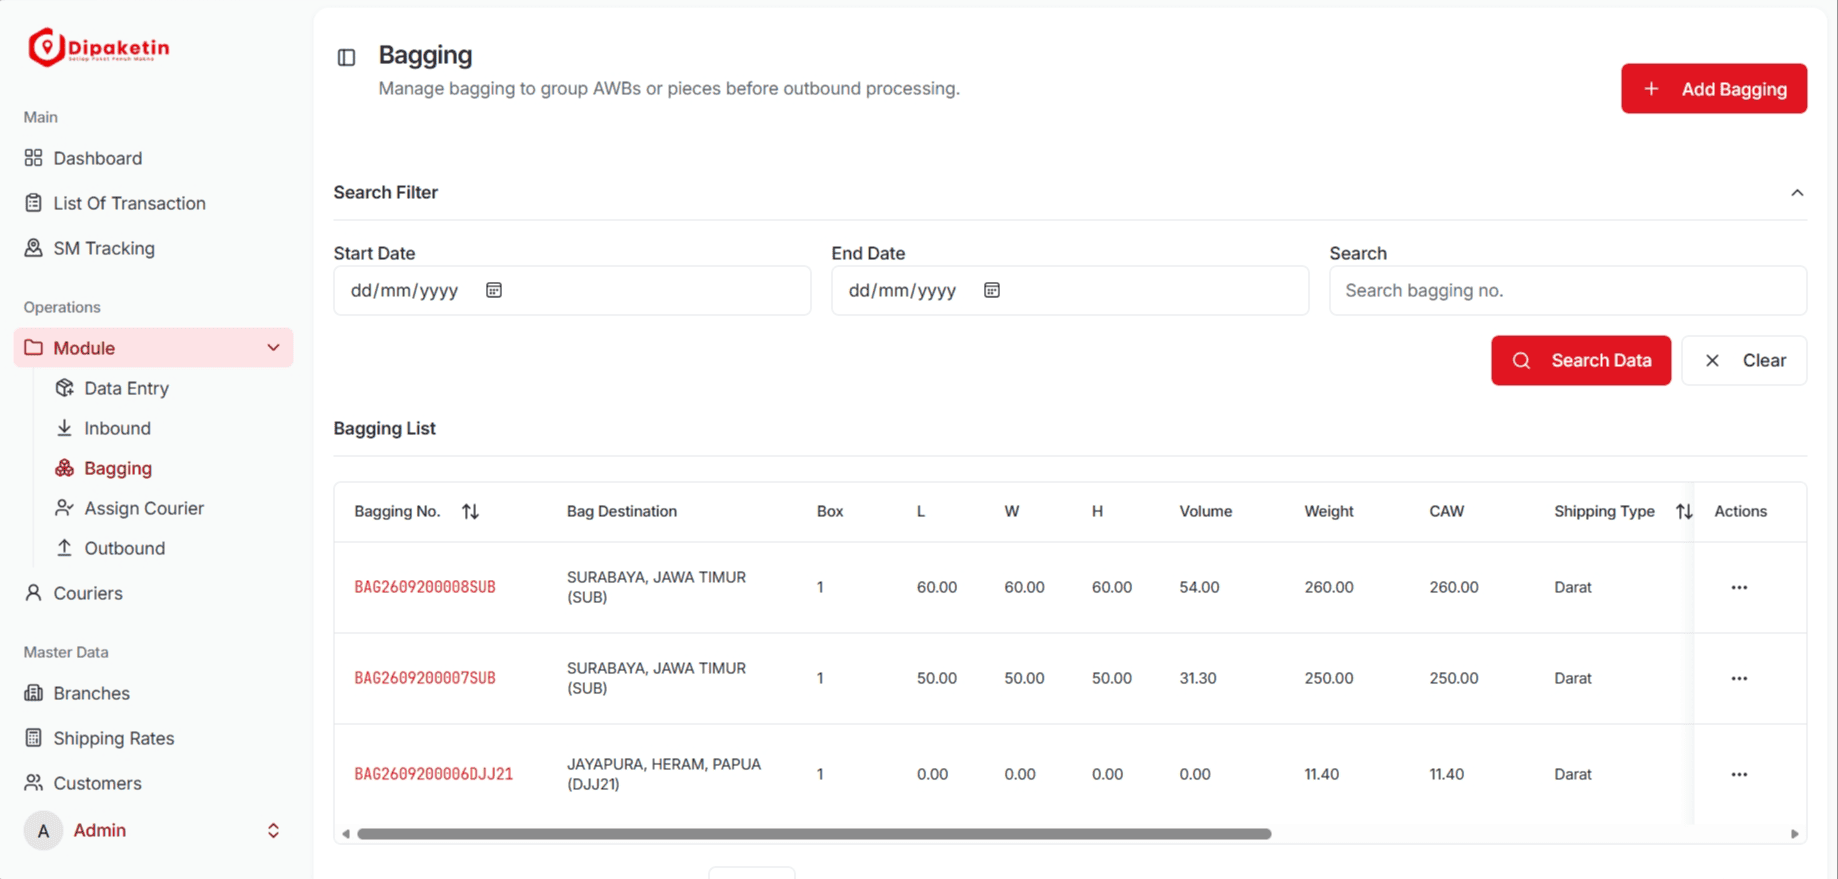Viewport: 1838px width, 879px height.
Task: Collapse the Module menu chevron
Action: [273, 348]
